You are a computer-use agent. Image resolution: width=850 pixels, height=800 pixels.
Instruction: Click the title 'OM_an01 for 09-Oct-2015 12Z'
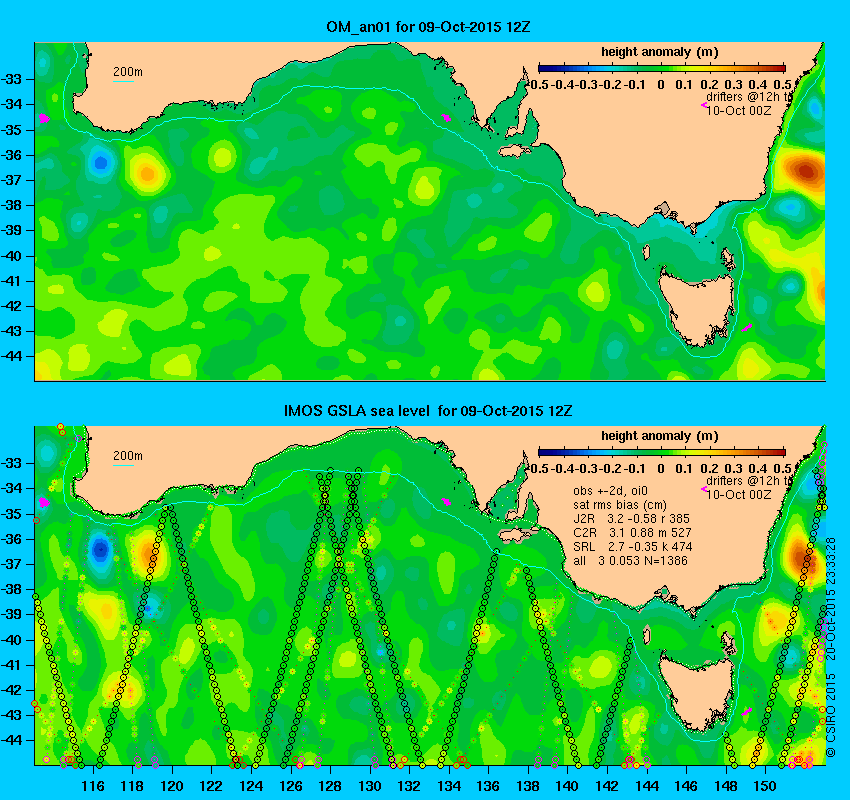[x=428, y=27]
